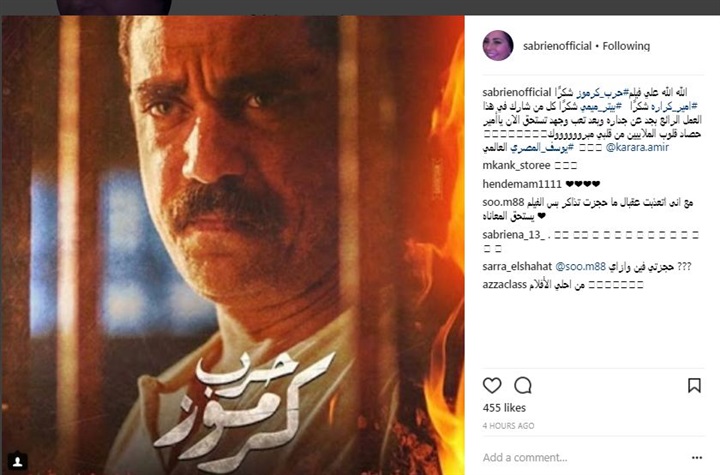Viewport: 720px width, 475px height.
Task: Open sabrienofficial username in the post header
Action: (557, 46)
